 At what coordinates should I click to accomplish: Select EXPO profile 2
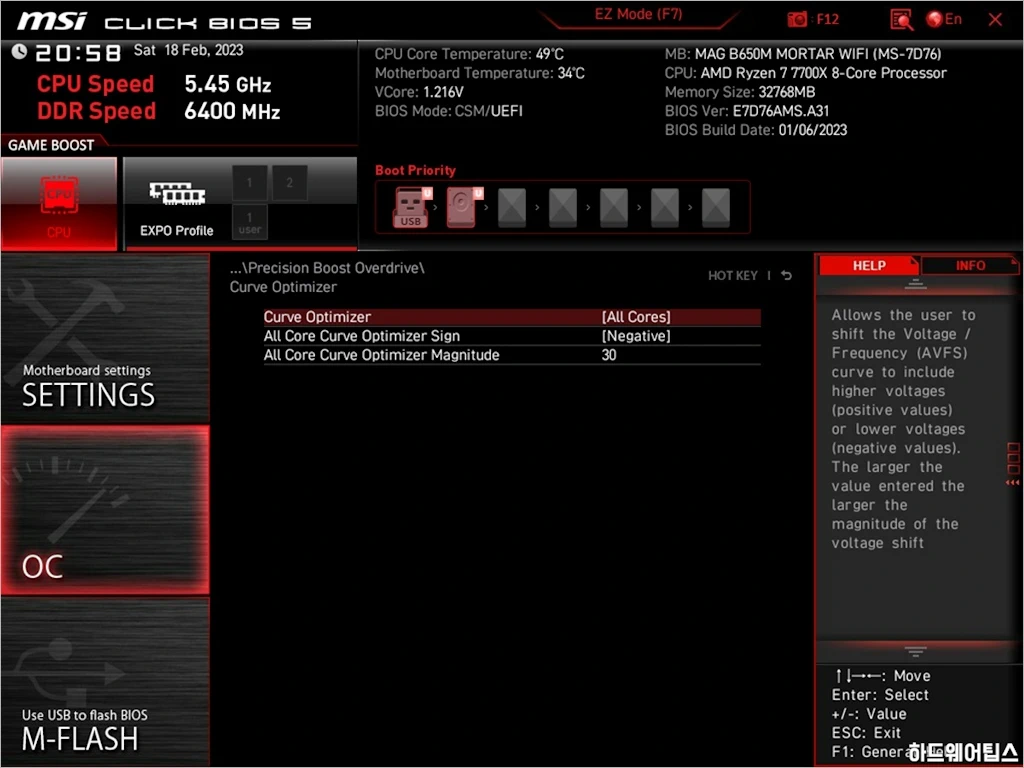point(289,183)
